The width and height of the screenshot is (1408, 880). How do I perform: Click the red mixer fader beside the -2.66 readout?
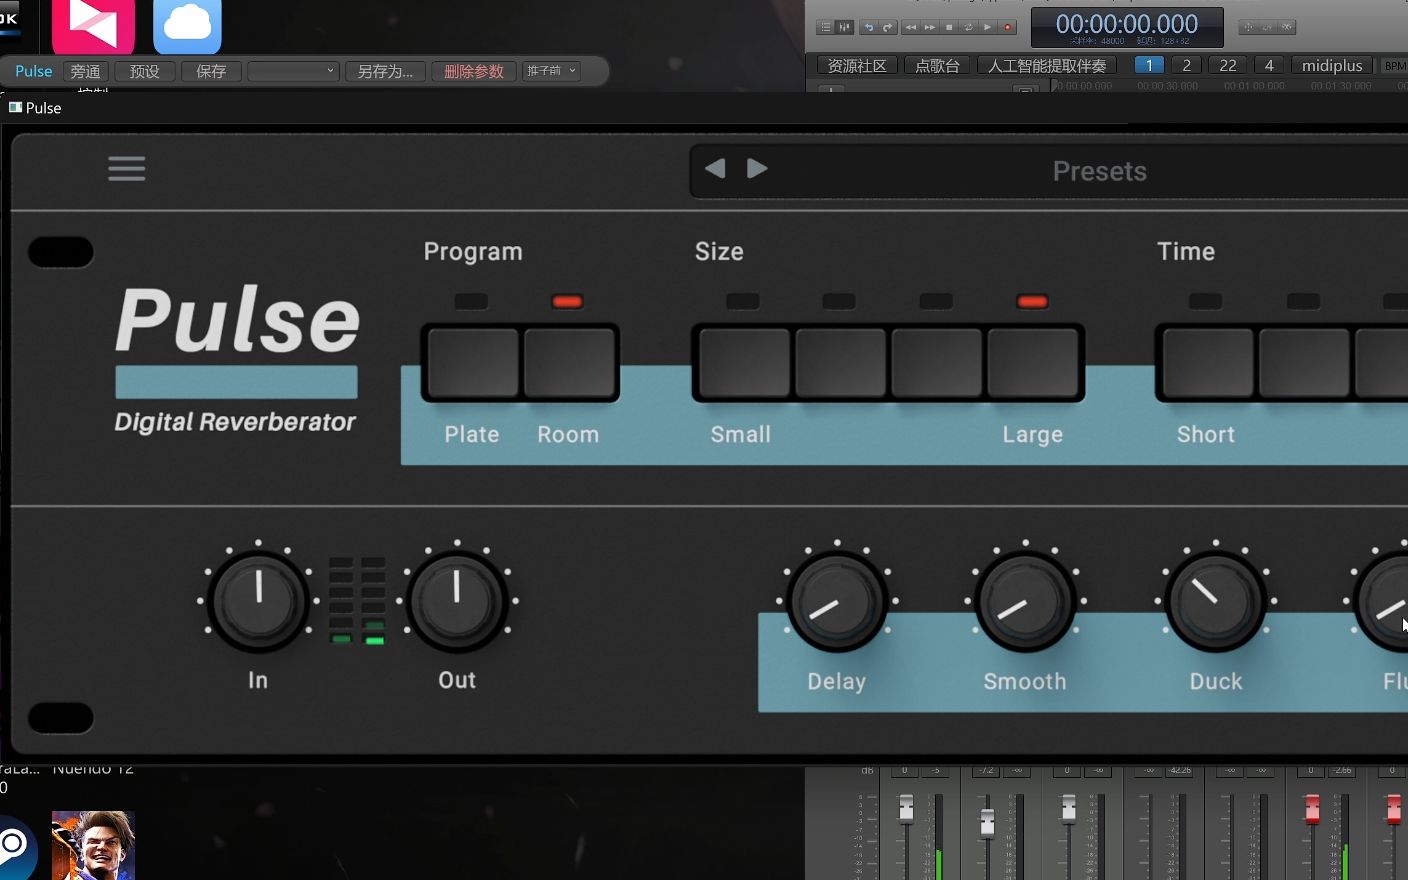(1312, 807)
